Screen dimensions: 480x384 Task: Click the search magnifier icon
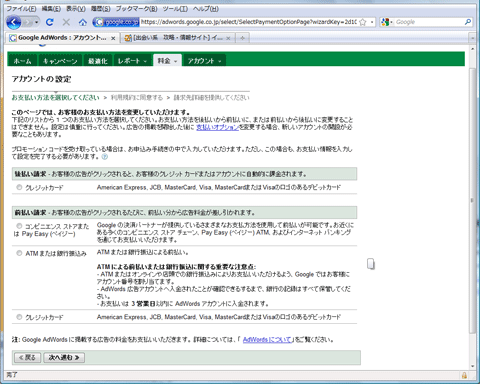(468, 22)
